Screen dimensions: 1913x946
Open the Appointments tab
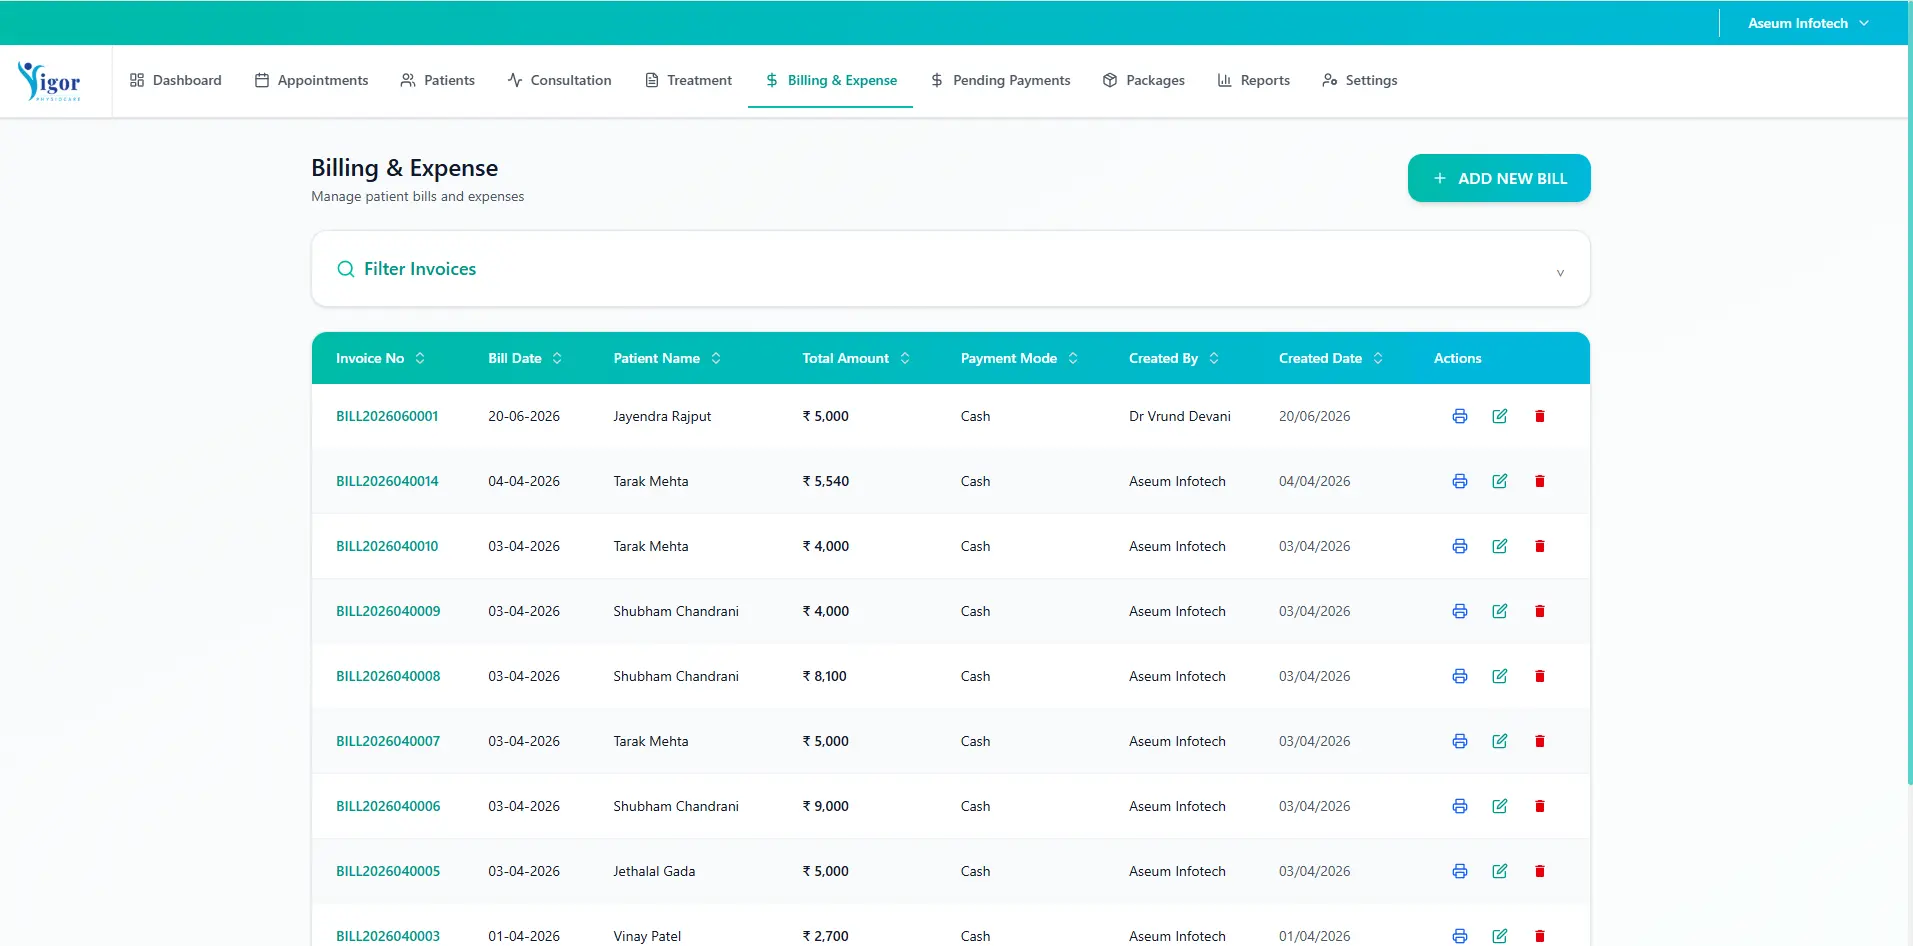pos(311,80)
